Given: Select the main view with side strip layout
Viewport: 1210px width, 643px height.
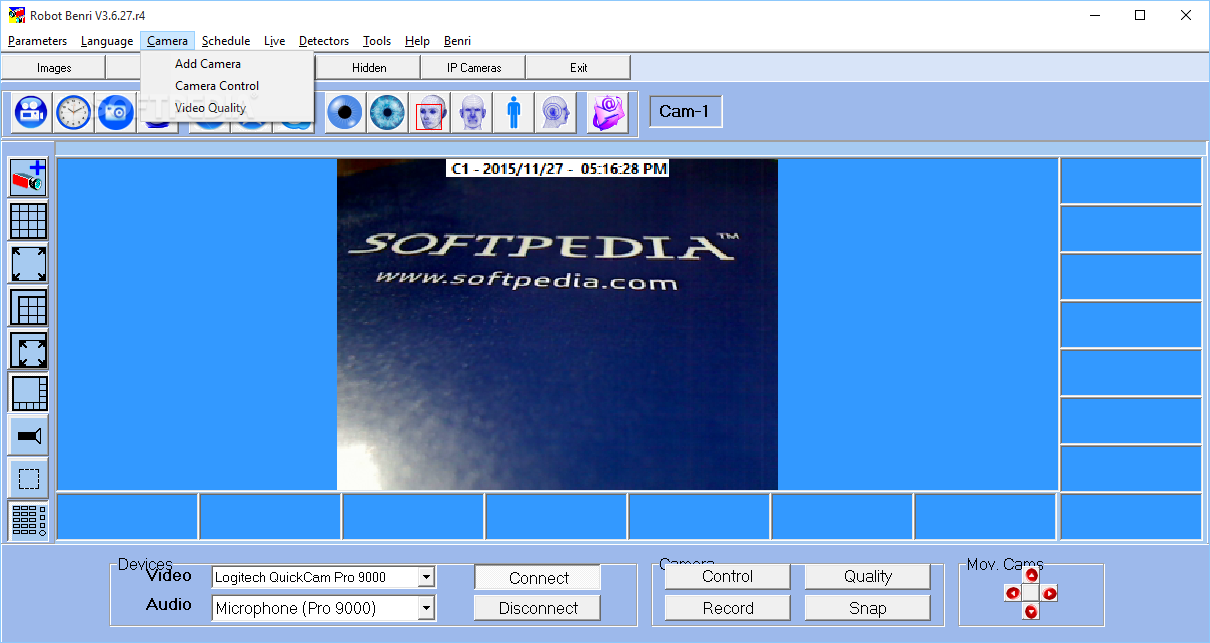Looking at the screenshot, I should tap(29, 393).
